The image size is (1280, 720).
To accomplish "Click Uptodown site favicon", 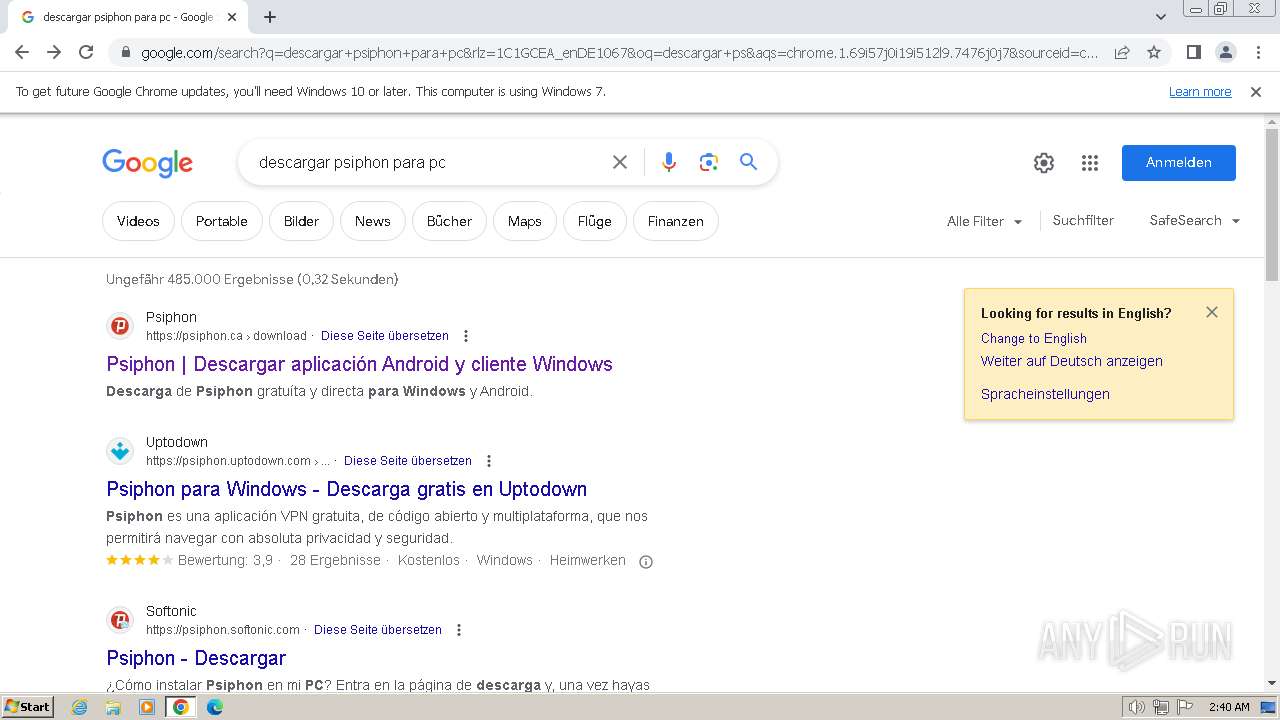I will click(120, 451).
